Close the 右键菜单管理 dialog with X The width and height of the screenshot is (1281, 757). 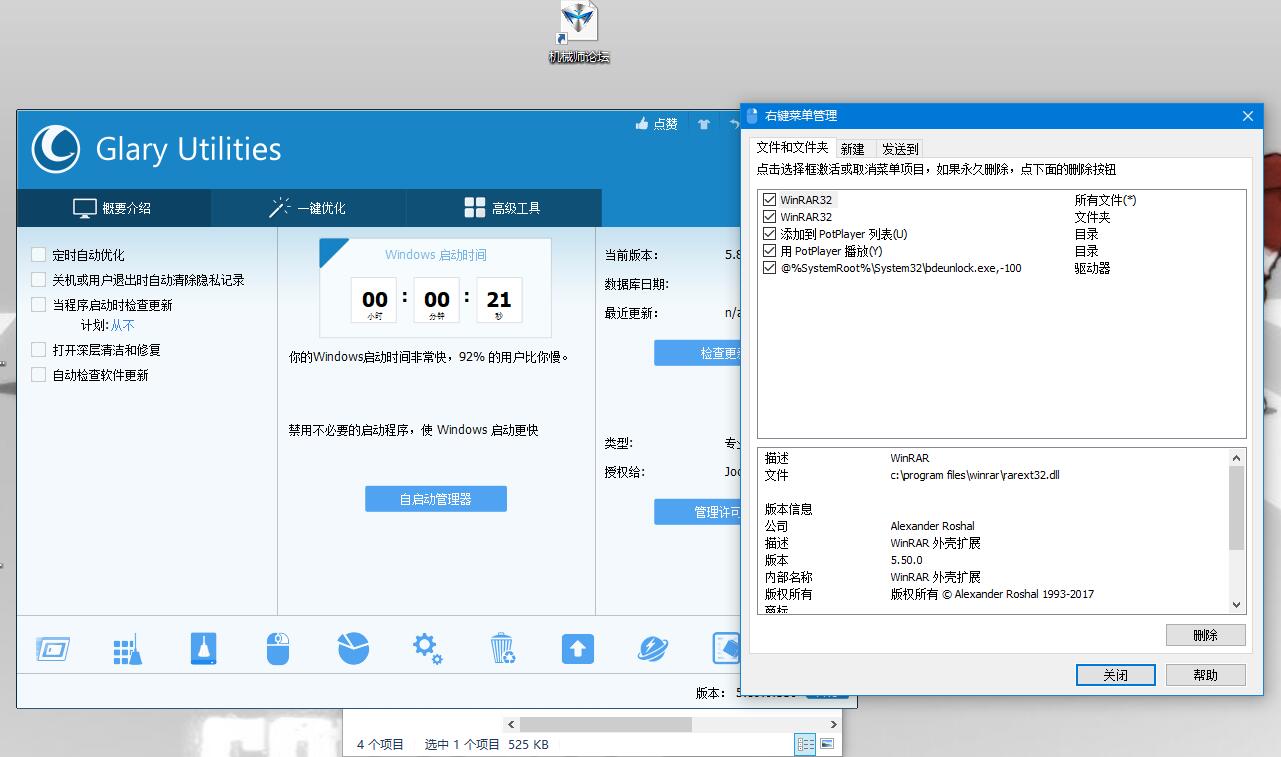click(1247, 116)
